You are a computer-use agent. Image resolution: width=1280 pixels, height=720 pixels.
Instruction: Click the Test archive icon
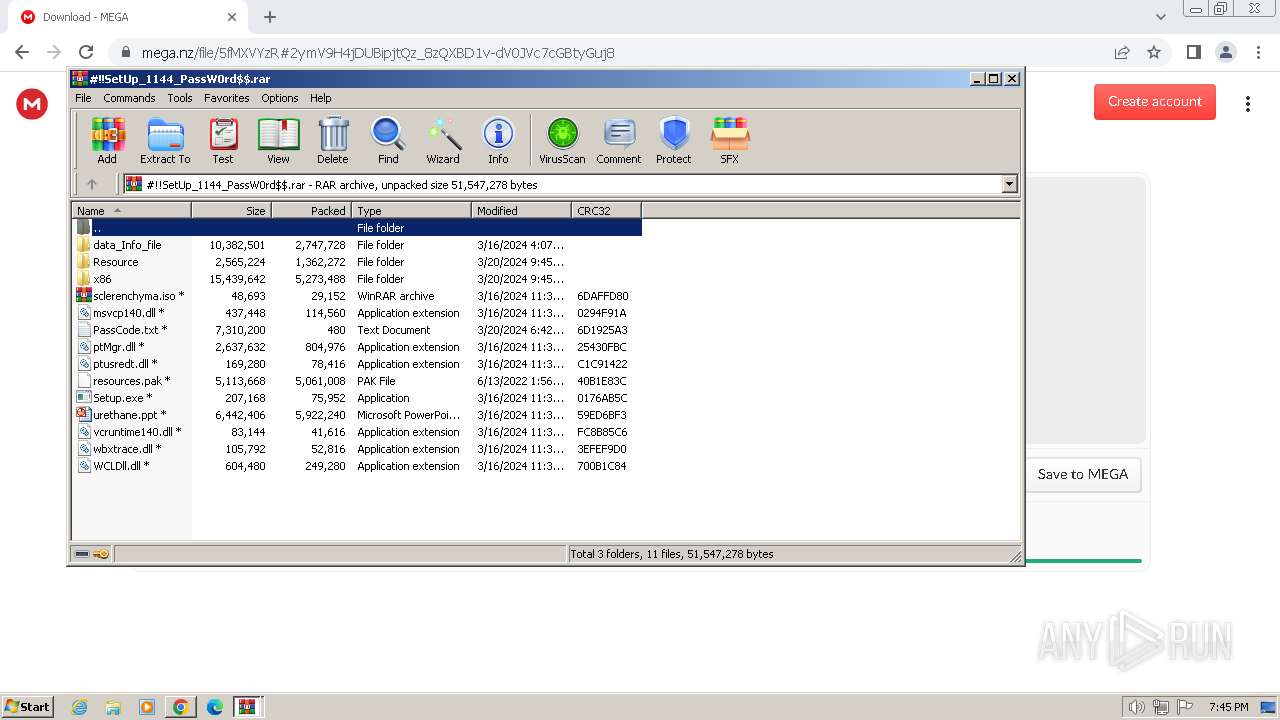tap(223, 140)
